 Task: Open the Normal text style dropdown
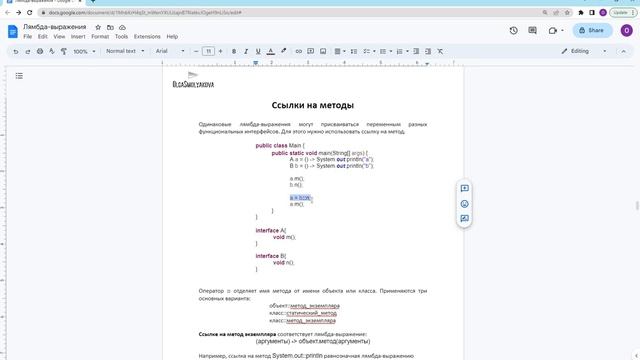[125, 51]
